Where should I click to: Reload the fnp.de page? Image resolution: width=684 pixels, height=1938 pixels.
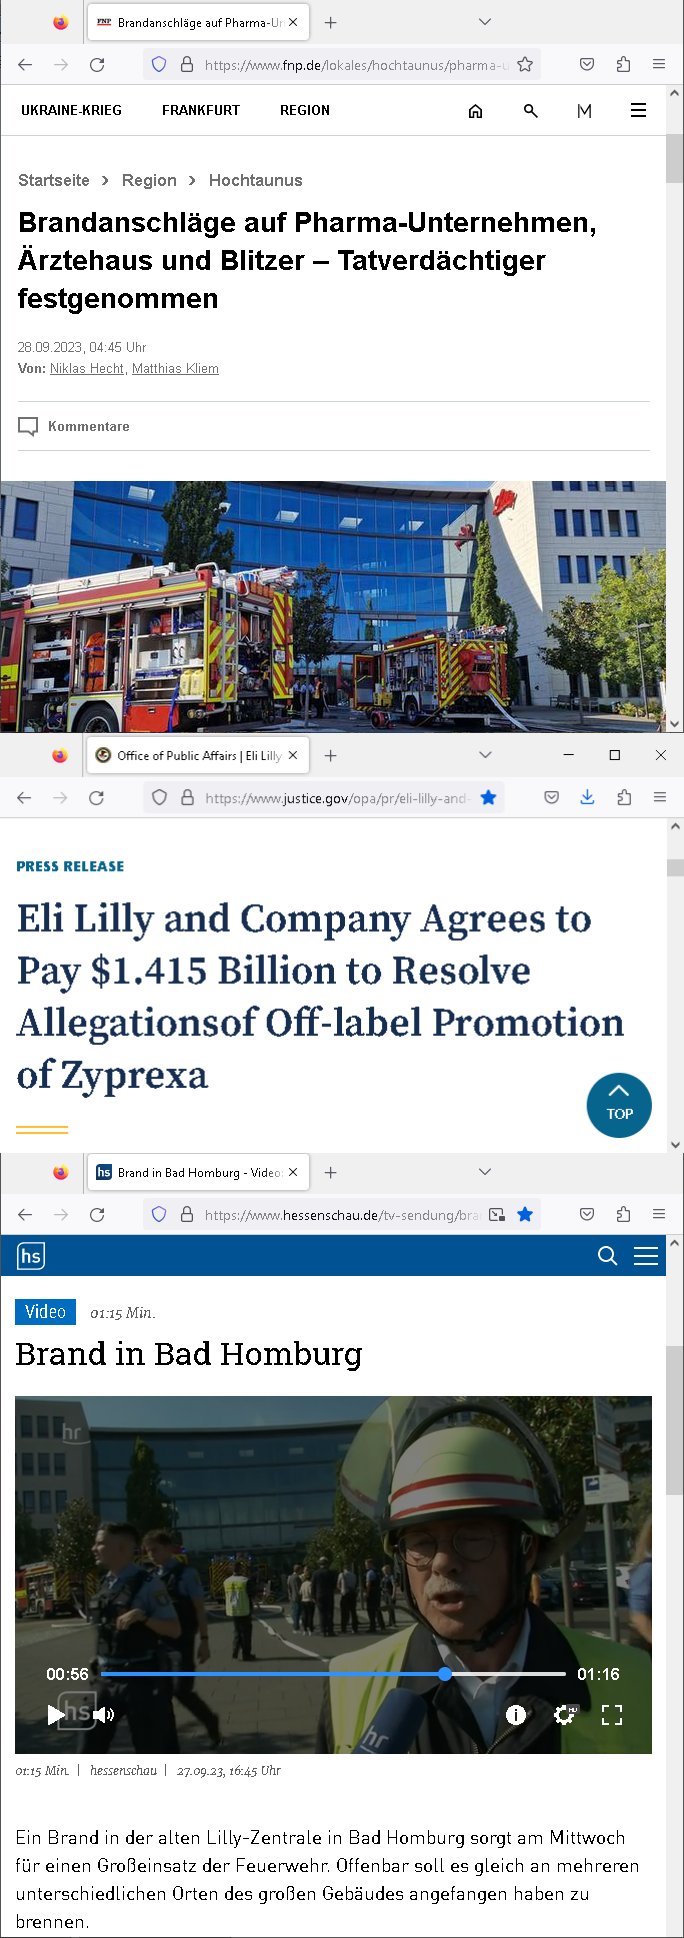[x=97, y=65]
